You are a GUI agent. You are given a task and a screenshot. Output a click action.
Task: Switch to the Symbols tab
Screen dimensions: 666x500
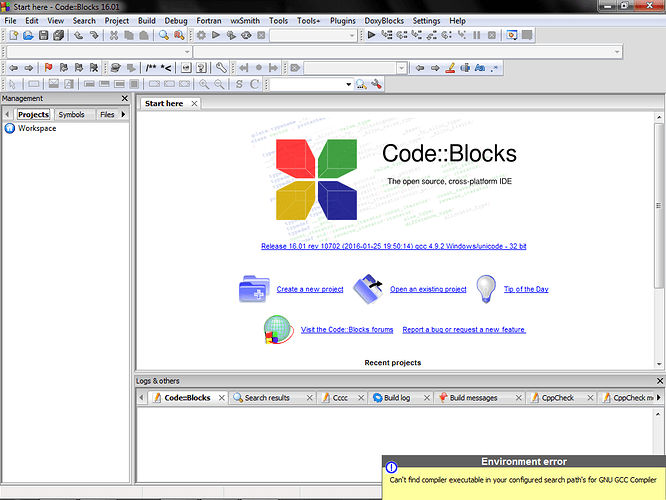pos(71,114)
